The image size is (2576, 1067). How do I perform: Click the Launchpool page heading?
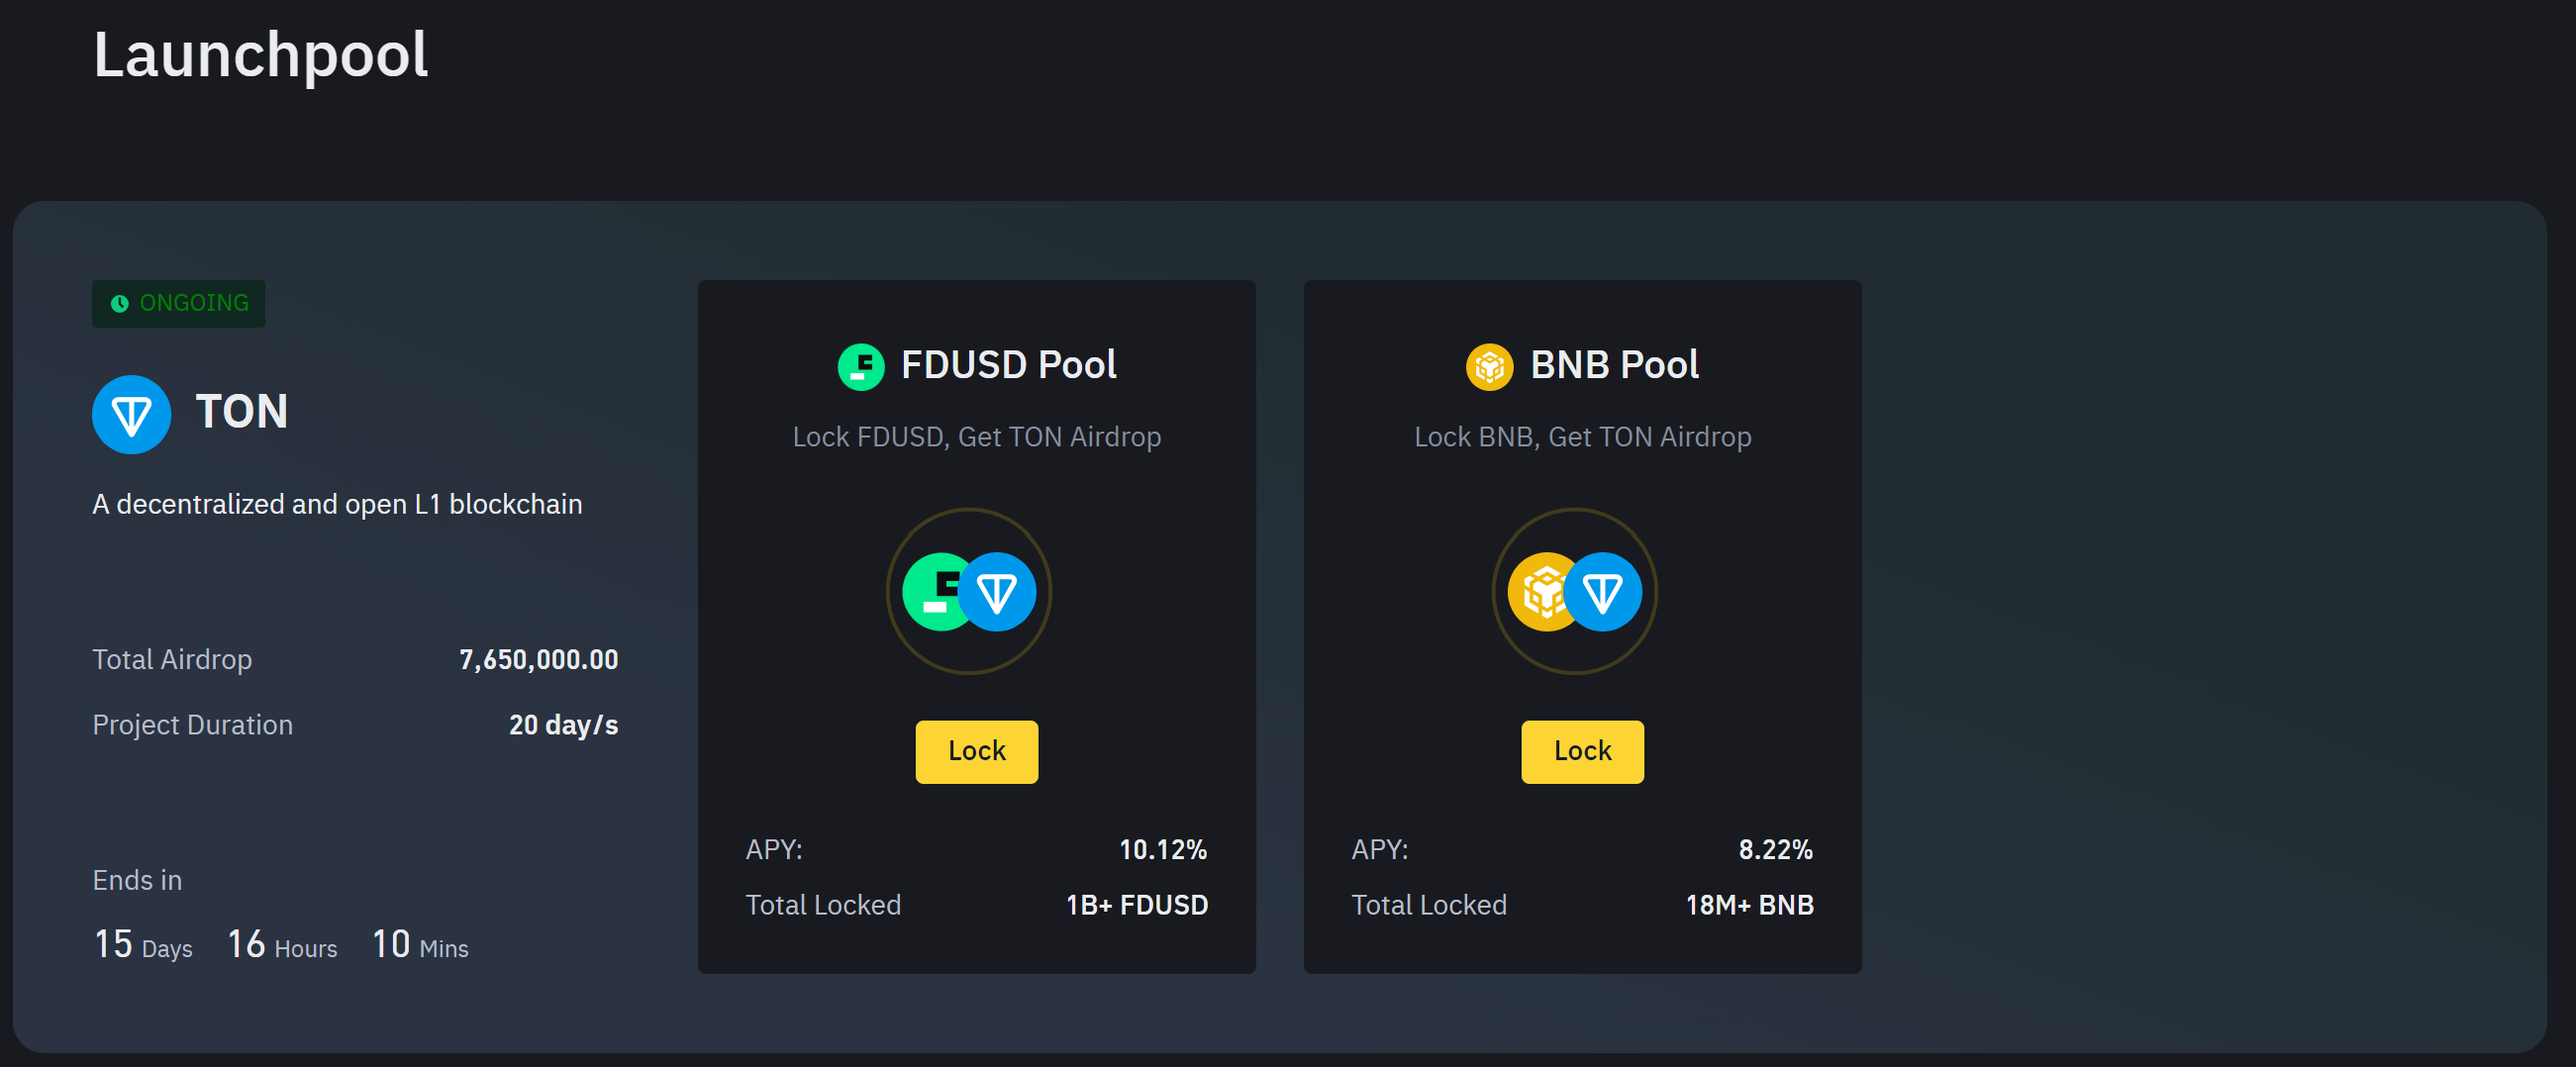point(260,54)
